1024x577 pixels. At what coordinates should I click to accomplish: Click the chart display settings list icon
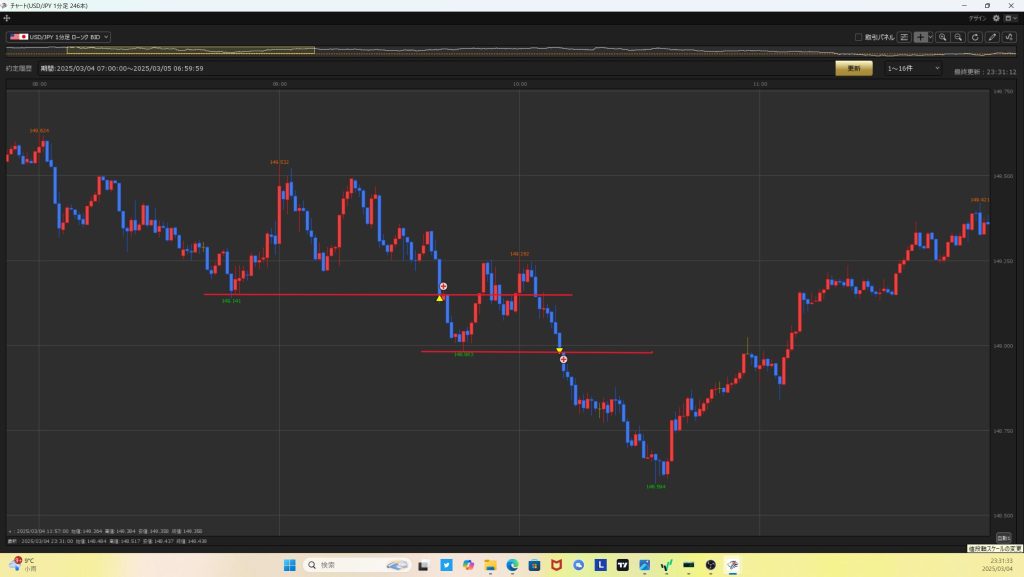[x=904, y=37]
